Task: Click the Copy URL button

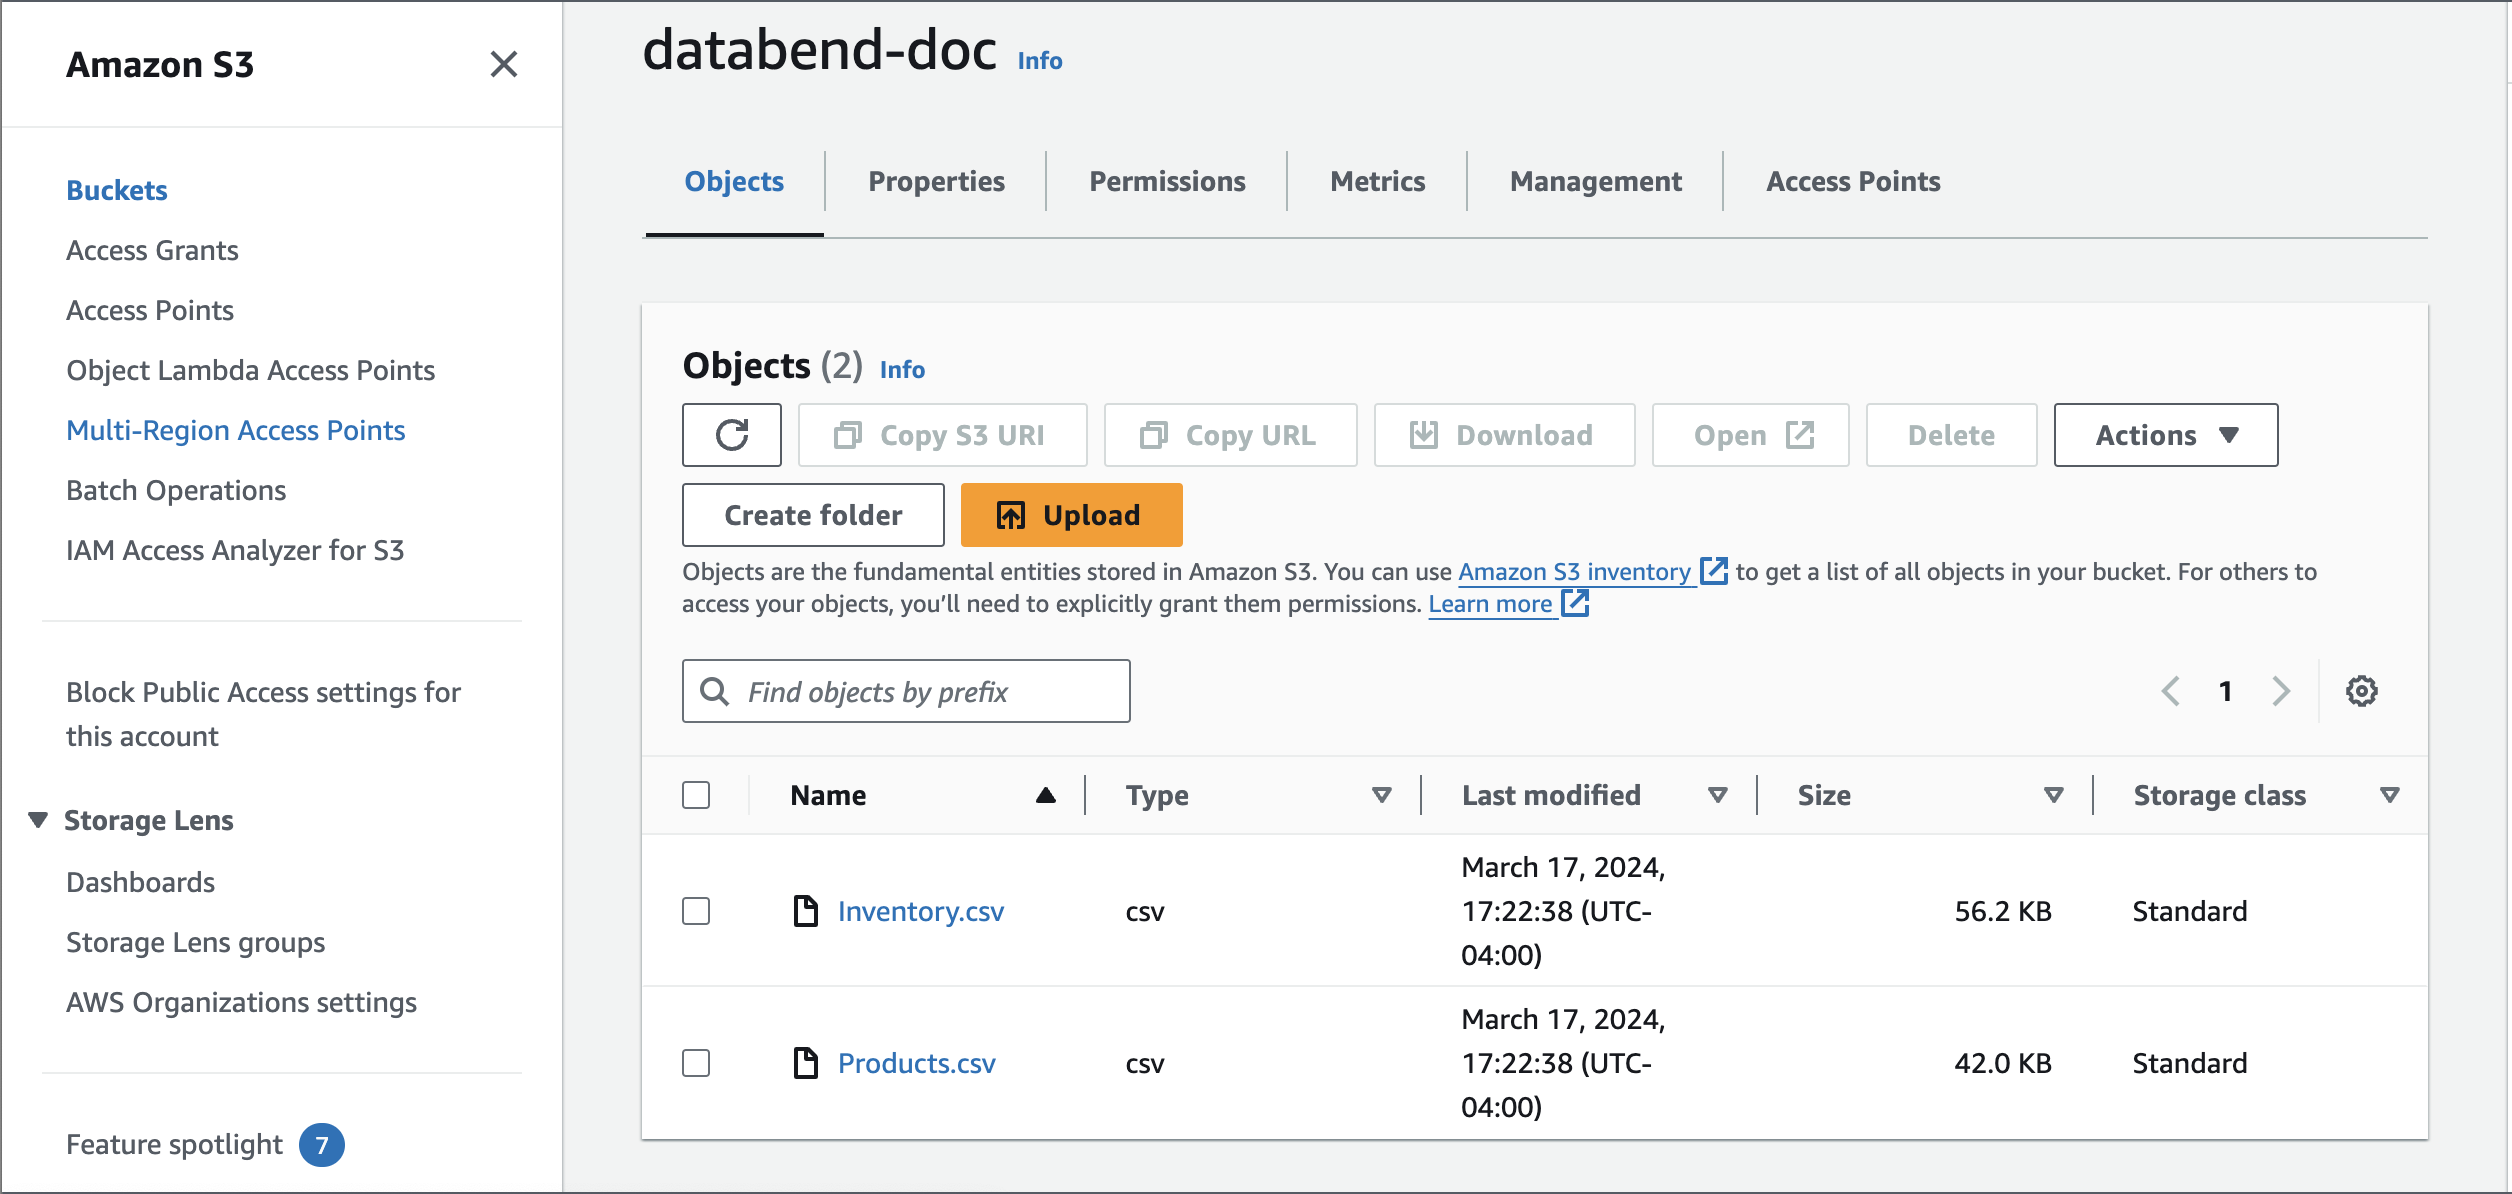Action: pyautogui.click(x=1230, y=435)
